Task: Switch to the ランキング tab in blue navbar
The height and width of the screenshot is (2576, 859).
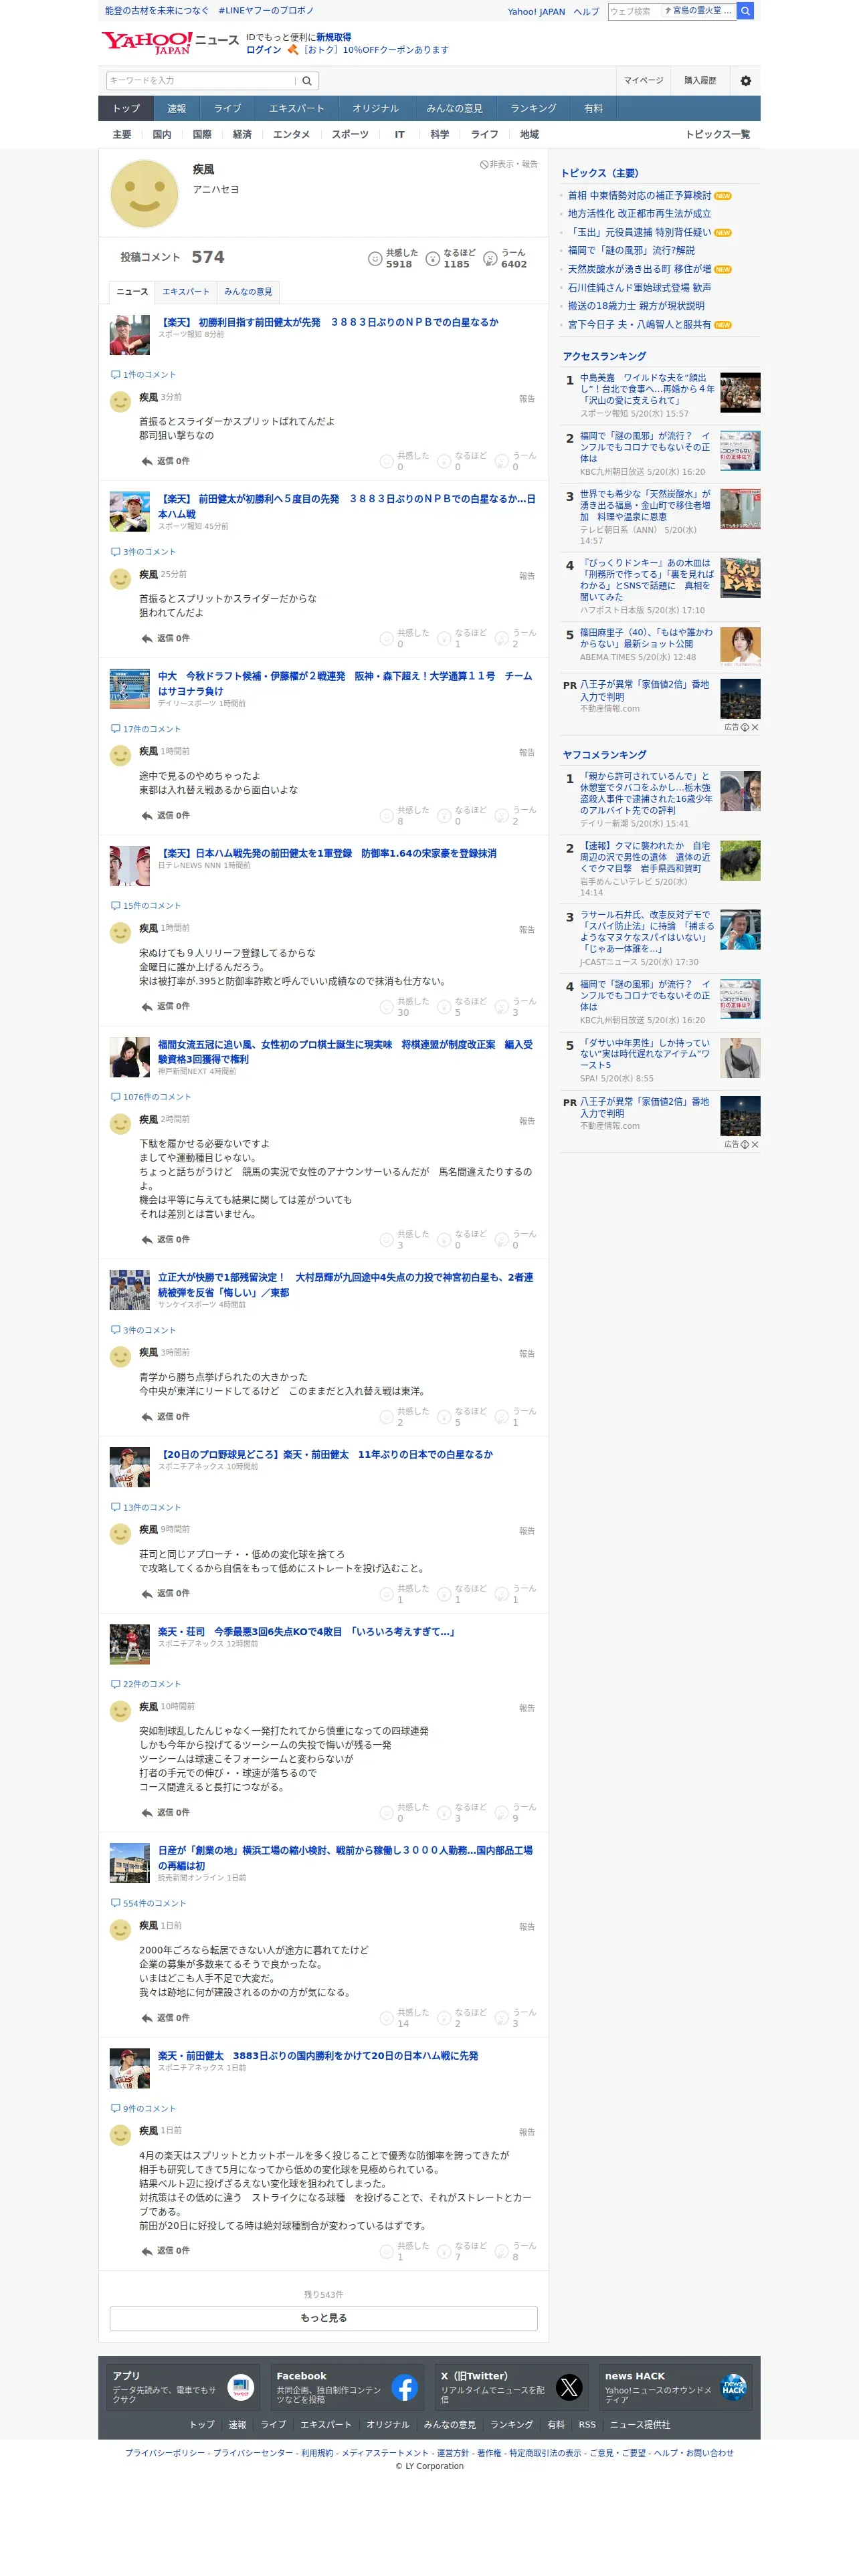Action: [x=533, y=108]
